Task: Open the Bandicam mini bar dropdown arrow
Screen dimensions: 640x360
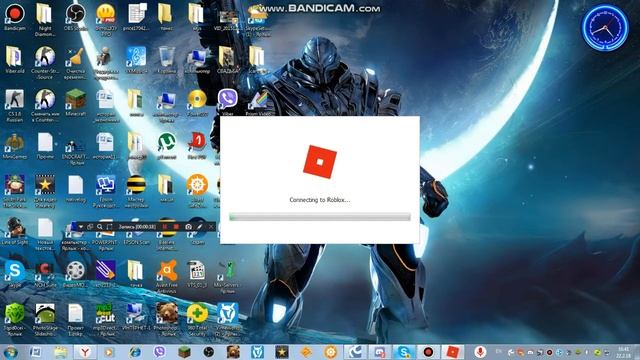Action: [81, 227]
